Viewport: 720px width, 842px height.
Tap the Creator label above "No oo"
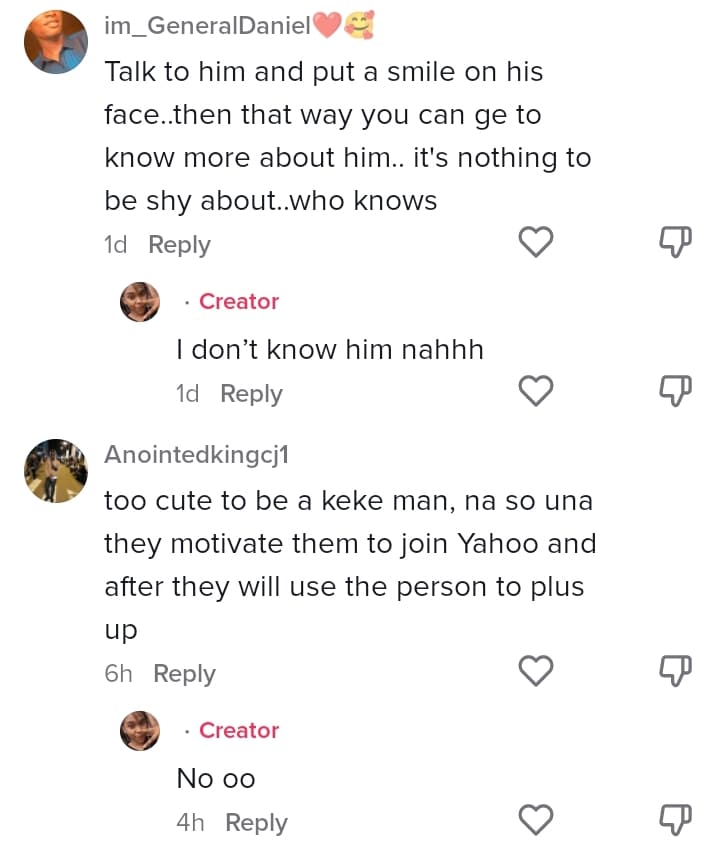pos(239,730)
